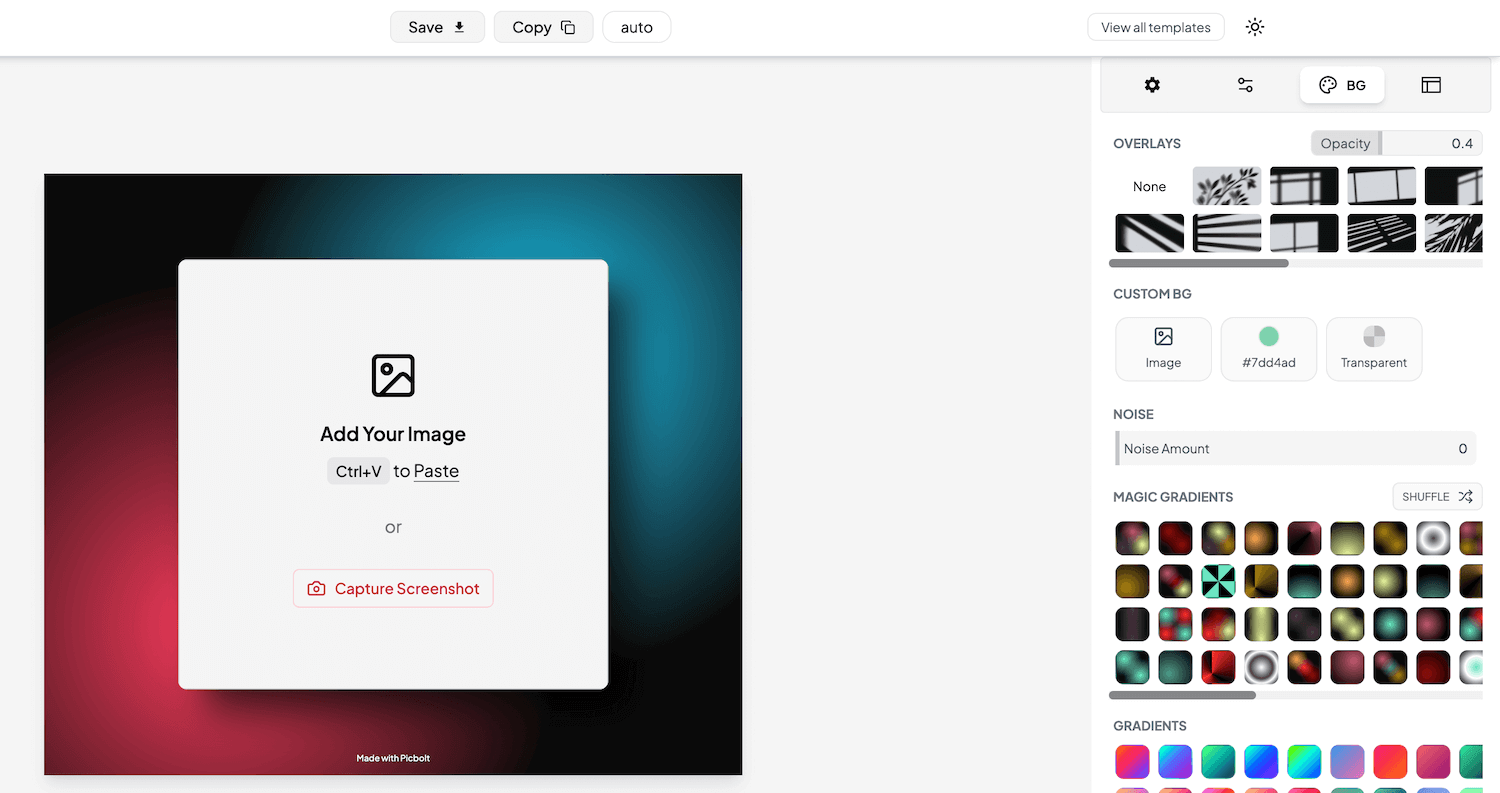1500x793 pixels.
Task: Click the download icon in the Save button
Action: point(460,27)
